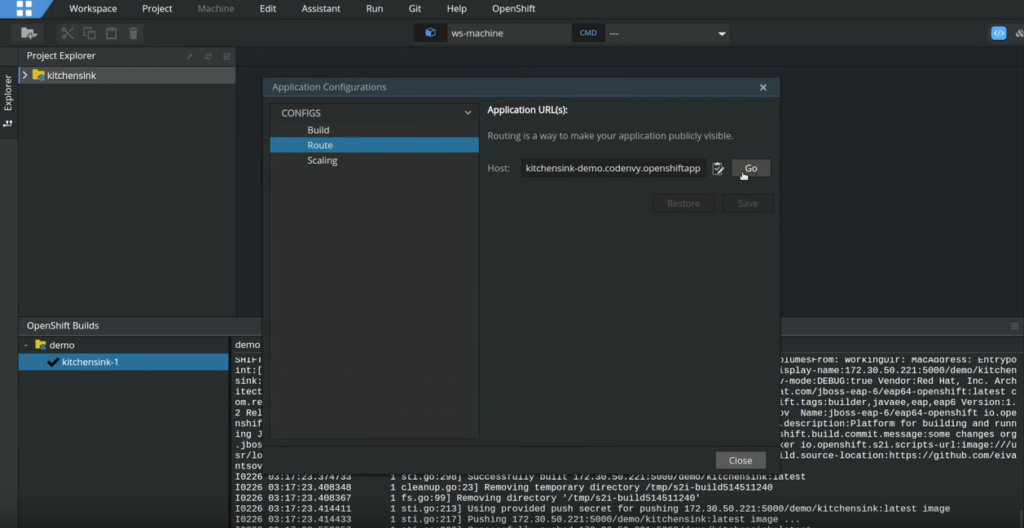The height and width of the screenshot is (528, 1024).
Task: Click the Copy toolbar icon
Action: tap(90, 33)
